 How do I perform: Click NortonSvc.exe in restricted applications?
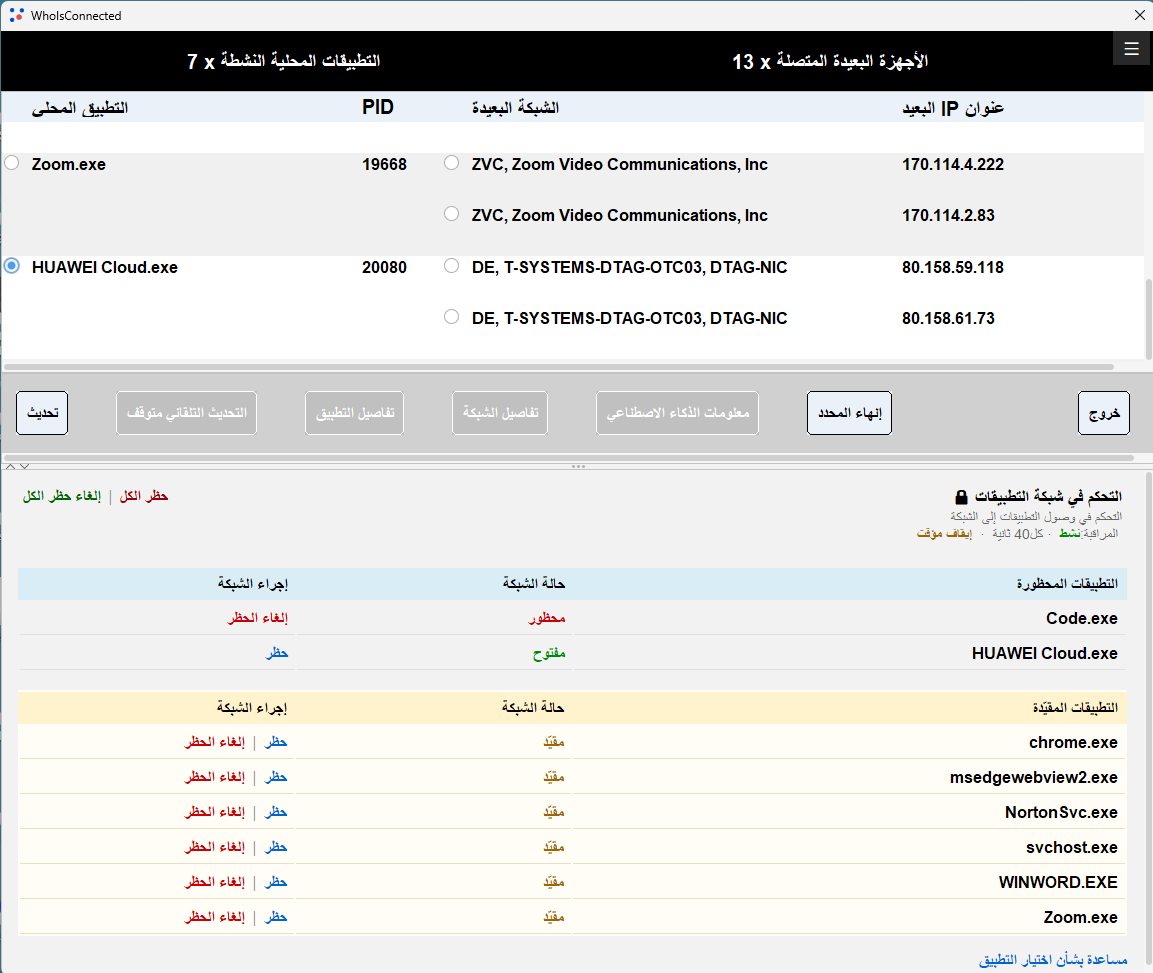pos(1061,813)
